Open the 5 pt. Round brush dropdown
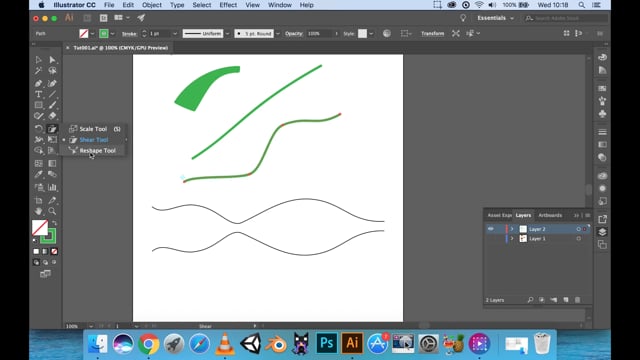 tap(278, 34)
